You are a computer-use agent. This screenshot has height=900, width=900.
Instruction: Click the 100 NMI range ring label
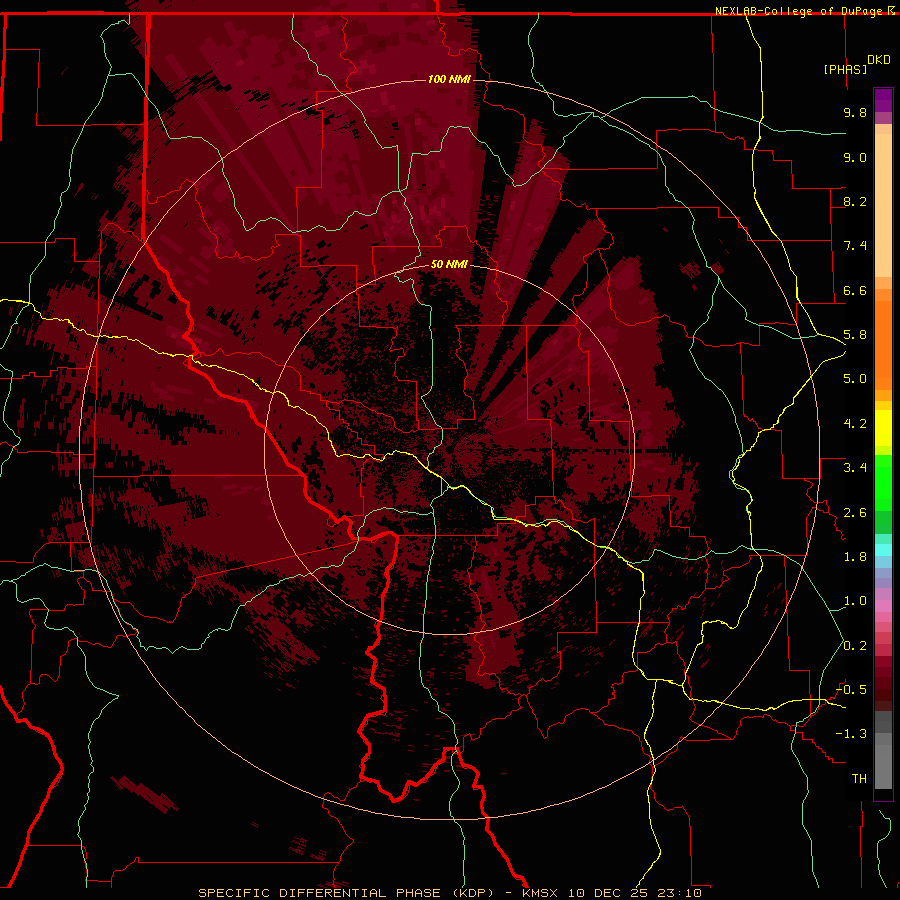pyautogui.click(x=449, y=79)
